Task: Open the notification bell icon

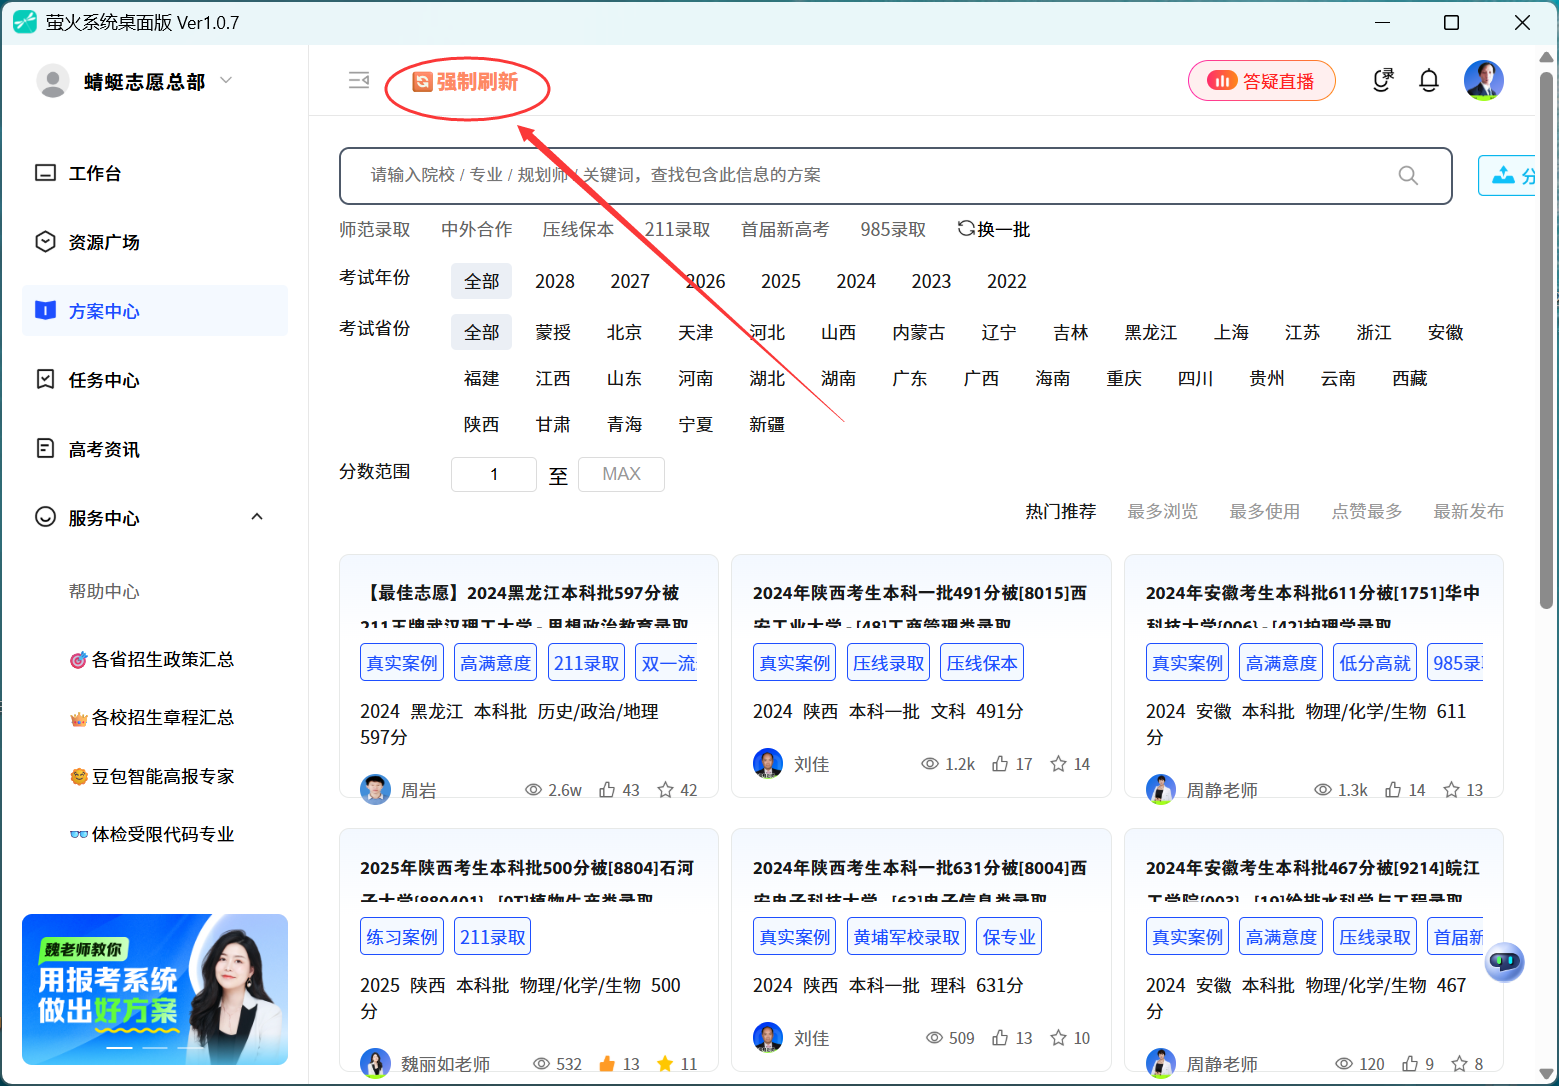Action: tap(1429, 80)
